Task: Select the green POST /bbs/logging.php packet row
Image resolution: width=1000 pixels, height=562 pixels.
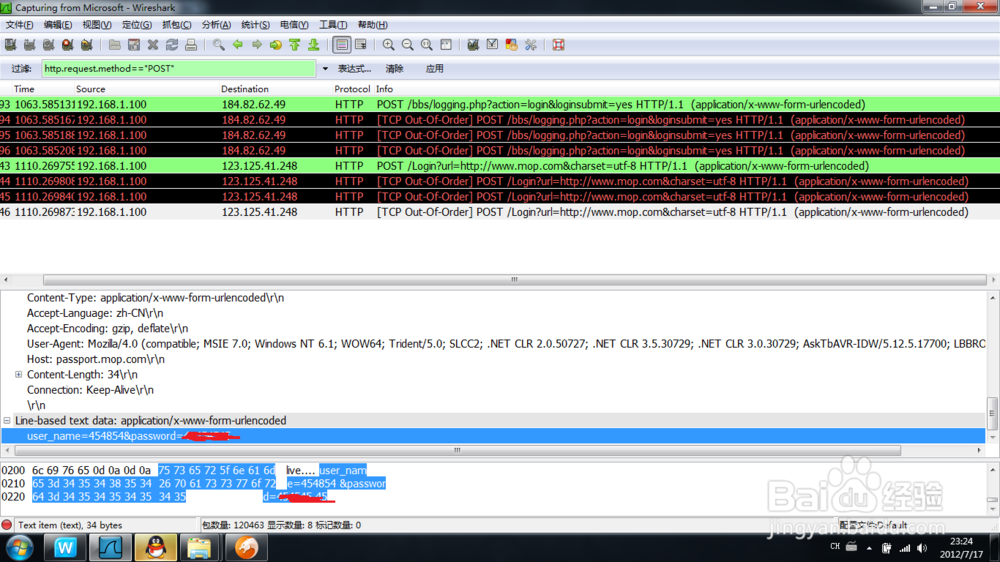Action: tap(500, 105)
